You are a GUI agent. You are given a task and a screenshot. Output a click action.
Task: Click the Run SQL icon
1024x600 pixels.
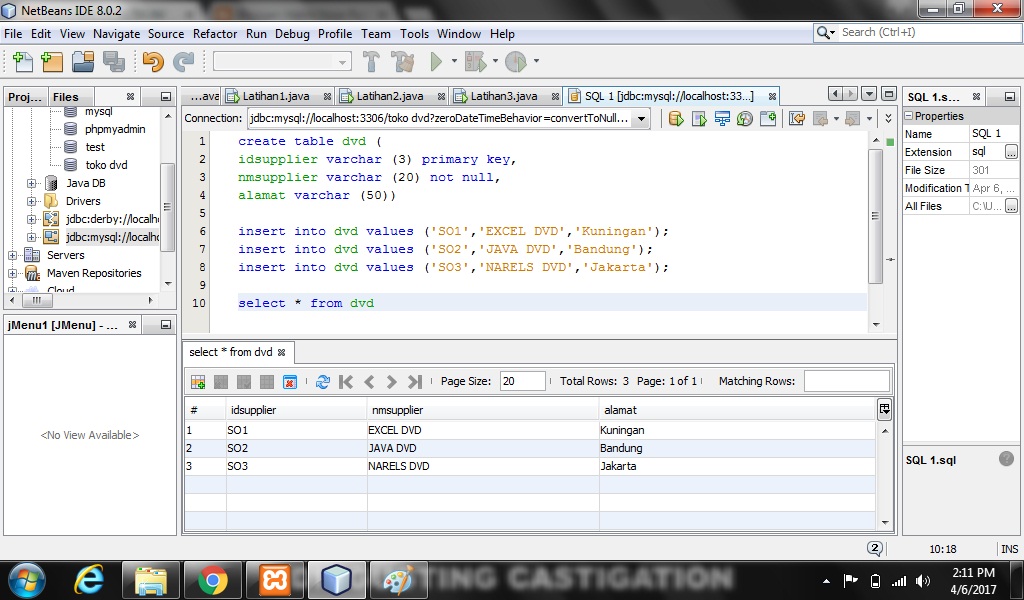tap(677, 118)
